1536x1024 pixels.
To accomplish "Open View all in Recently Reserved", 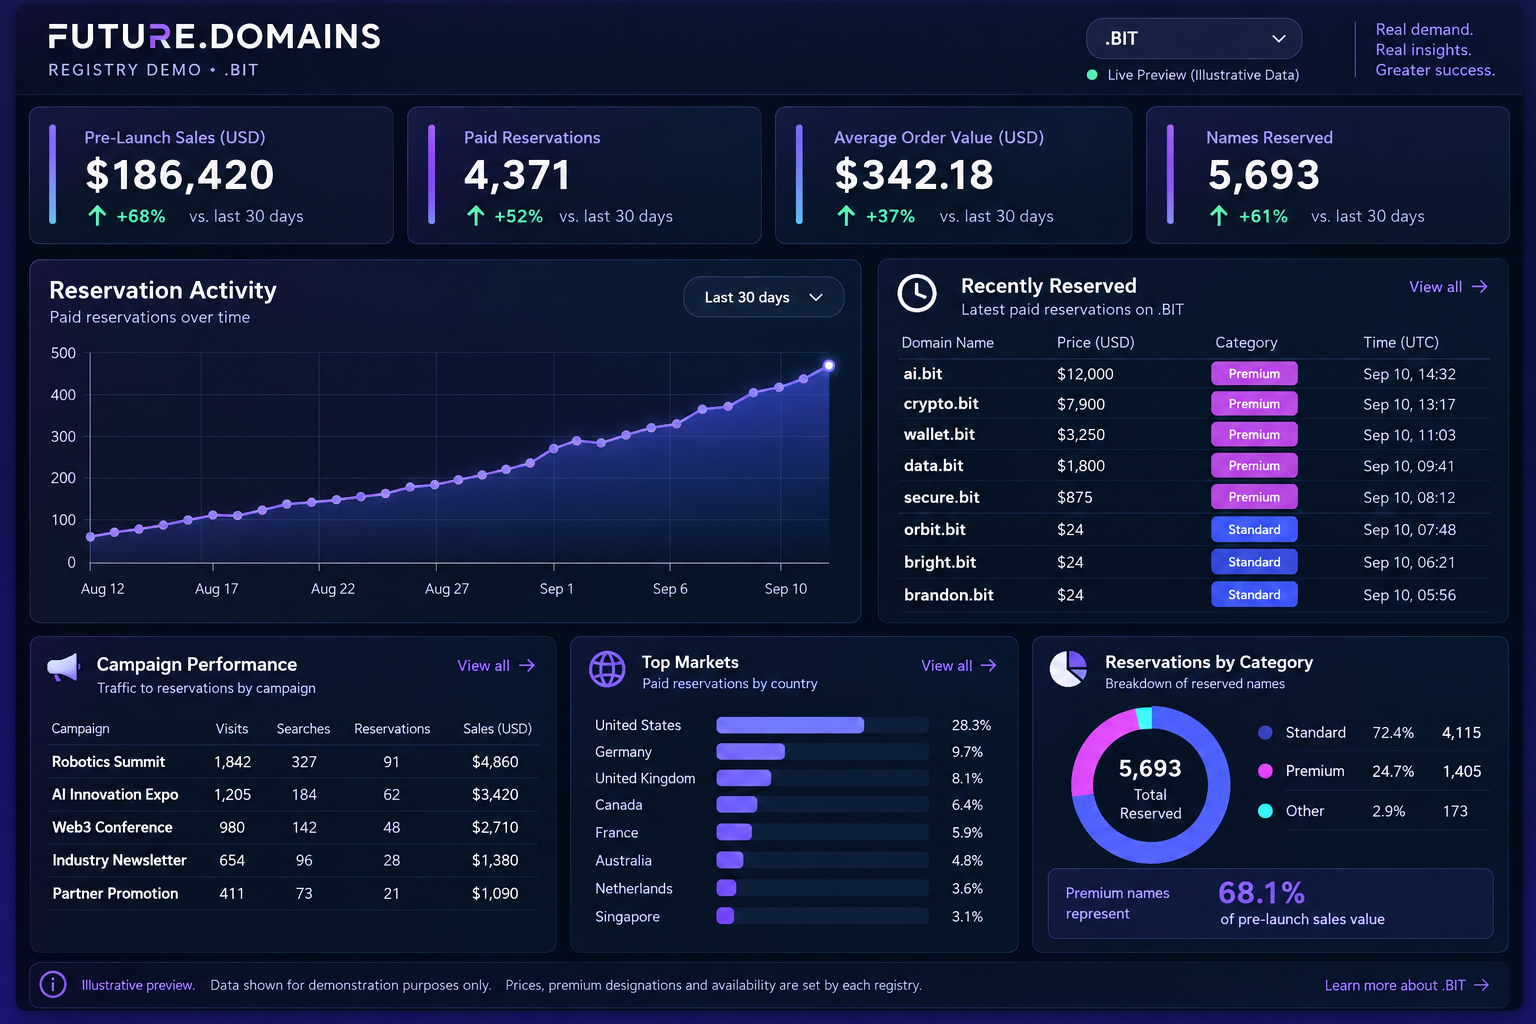I will pos(1448,287).
